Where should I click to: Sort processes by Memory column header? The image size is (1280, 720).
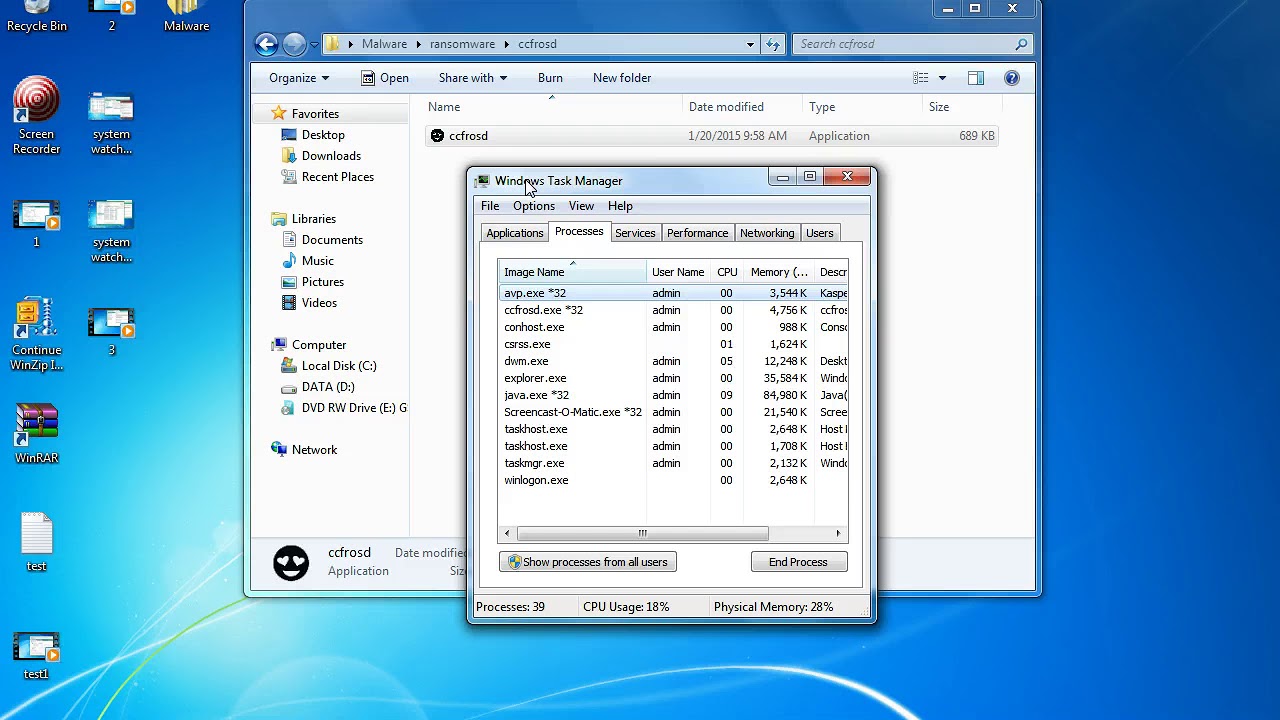click(x=779, y=272)
